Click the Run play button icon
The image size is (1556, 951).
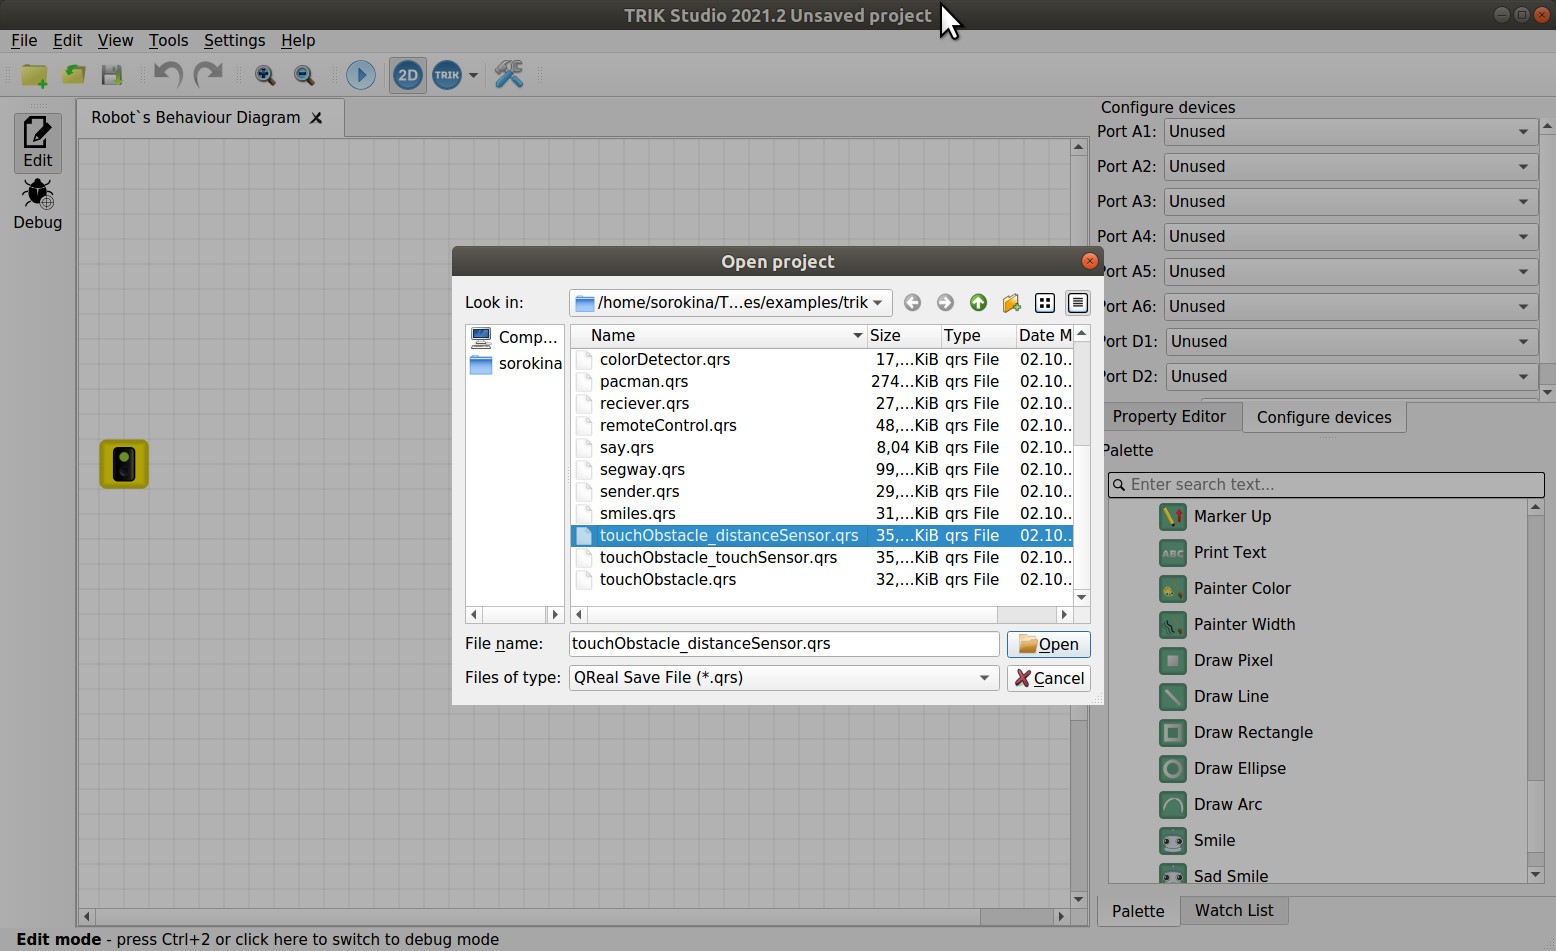point(361,75)
